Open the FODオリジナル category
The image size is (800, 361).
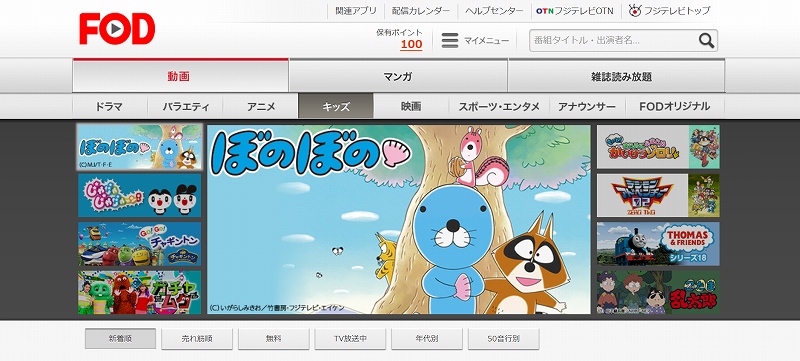coord(674,107)
